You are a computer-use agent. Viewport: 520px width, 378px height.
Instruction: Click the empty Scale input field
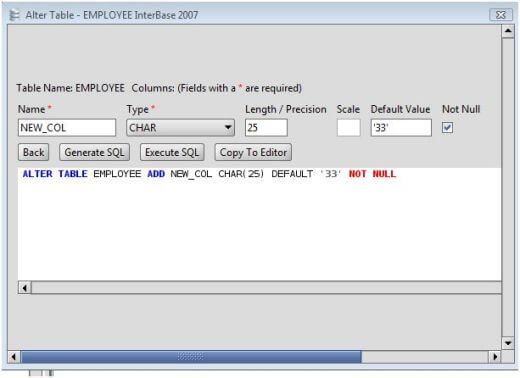(x=348, y=128)
